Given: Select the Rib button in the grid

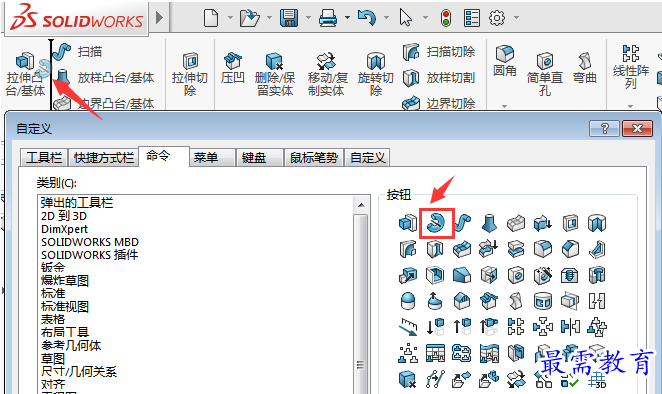Looking at the screenshot, I should coord(597,249).
